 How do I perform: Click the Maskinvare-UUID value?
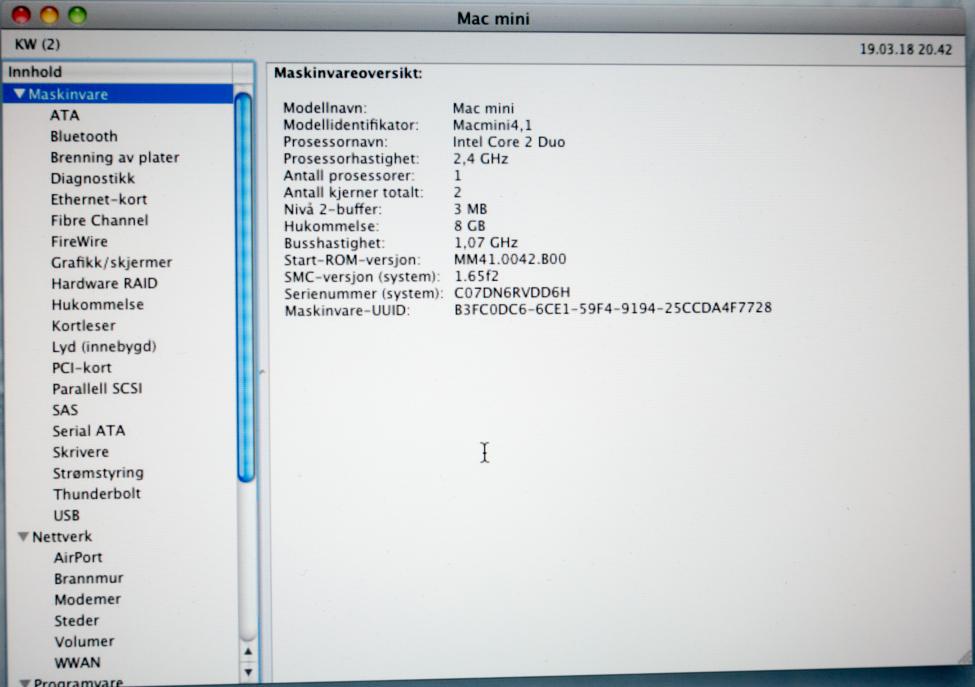pos(612,308)
